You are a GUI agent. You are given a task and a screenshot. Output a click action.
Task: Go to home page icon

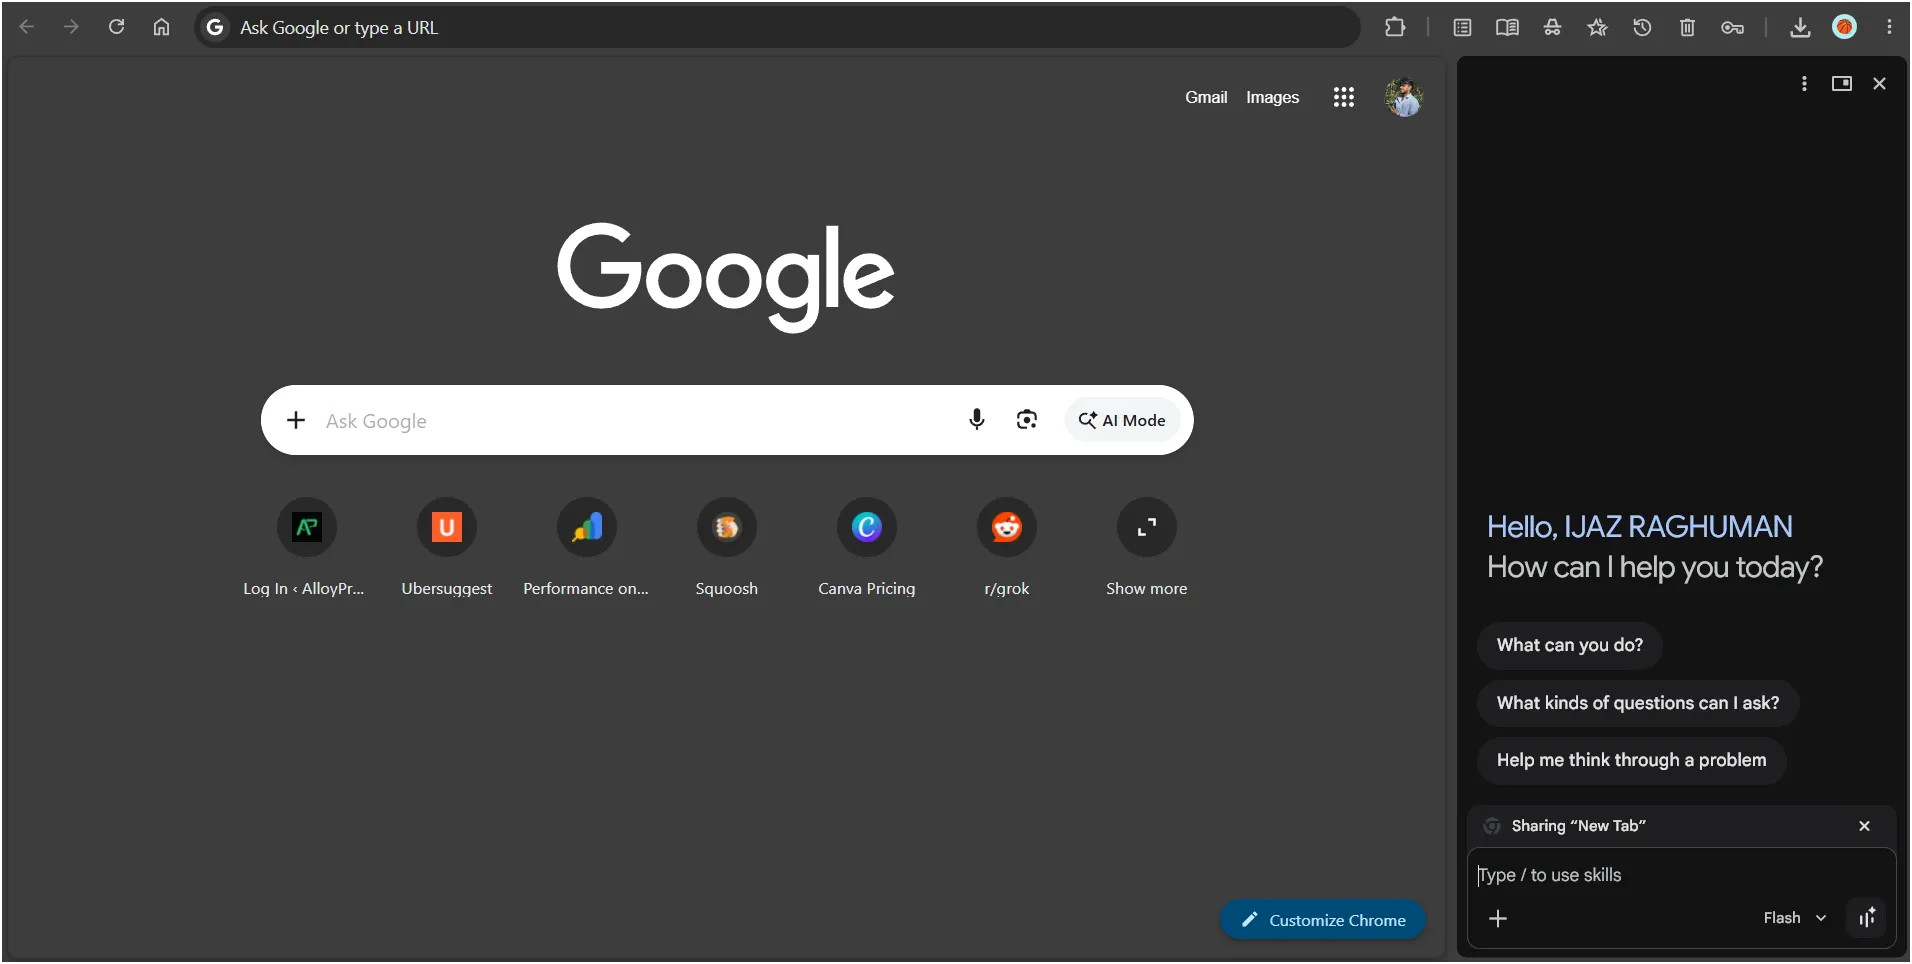coord(161,27)
